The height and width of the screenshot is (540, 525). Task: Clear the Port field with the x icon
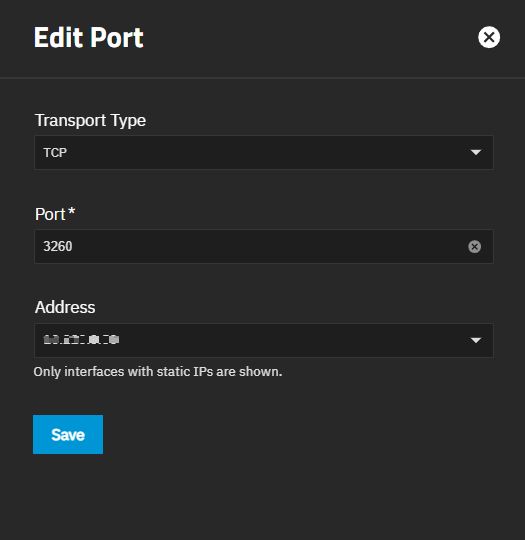coord(474,247)
